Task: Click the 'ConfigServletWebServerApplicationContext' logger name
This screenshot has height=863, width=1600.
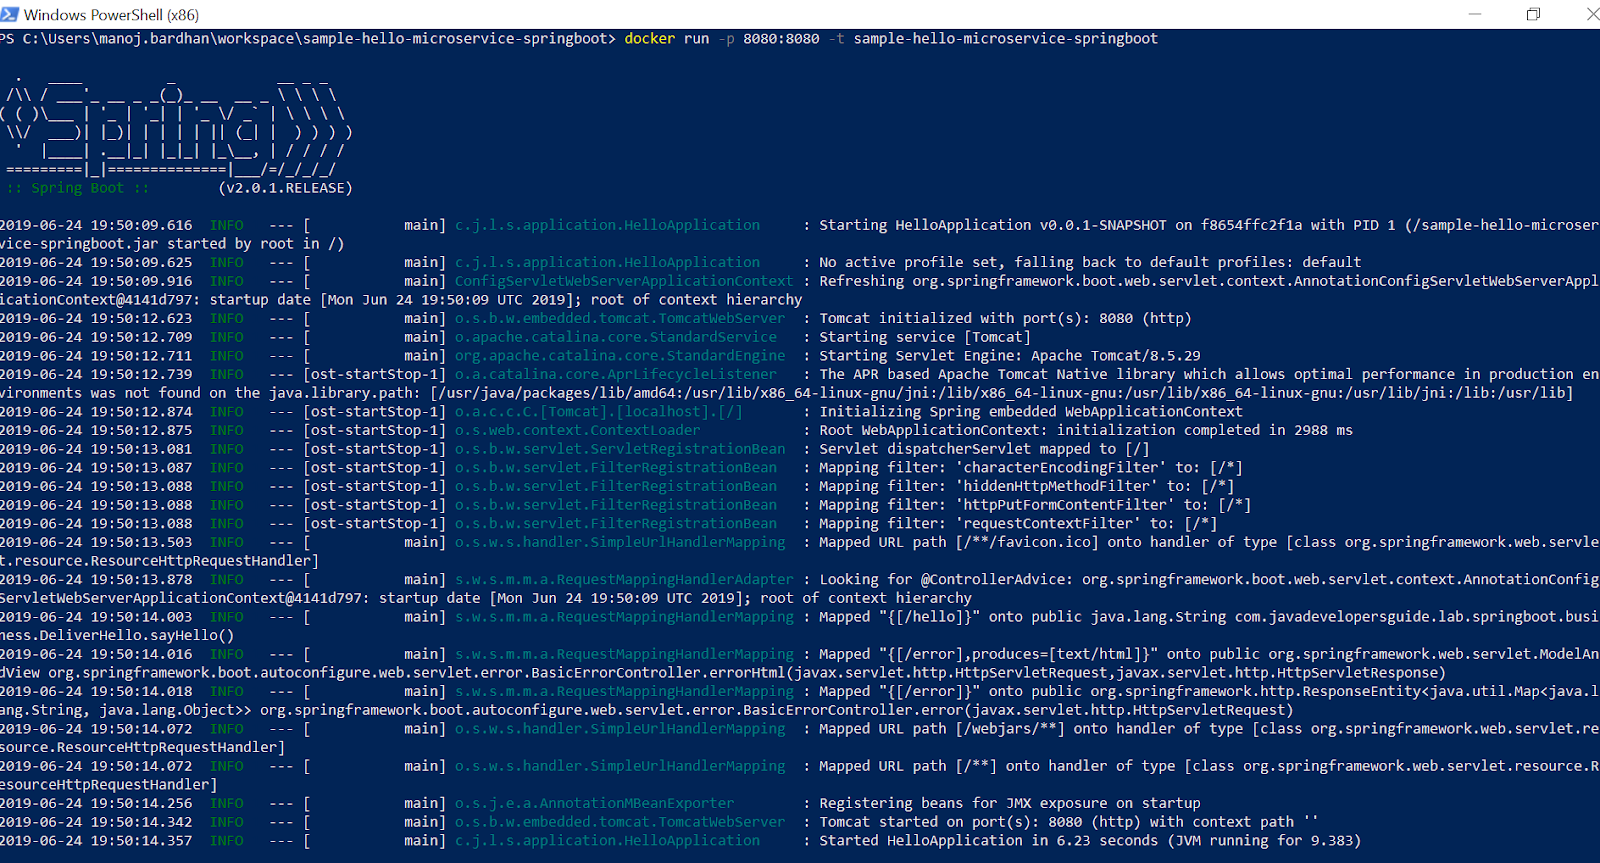Action: 624,282
